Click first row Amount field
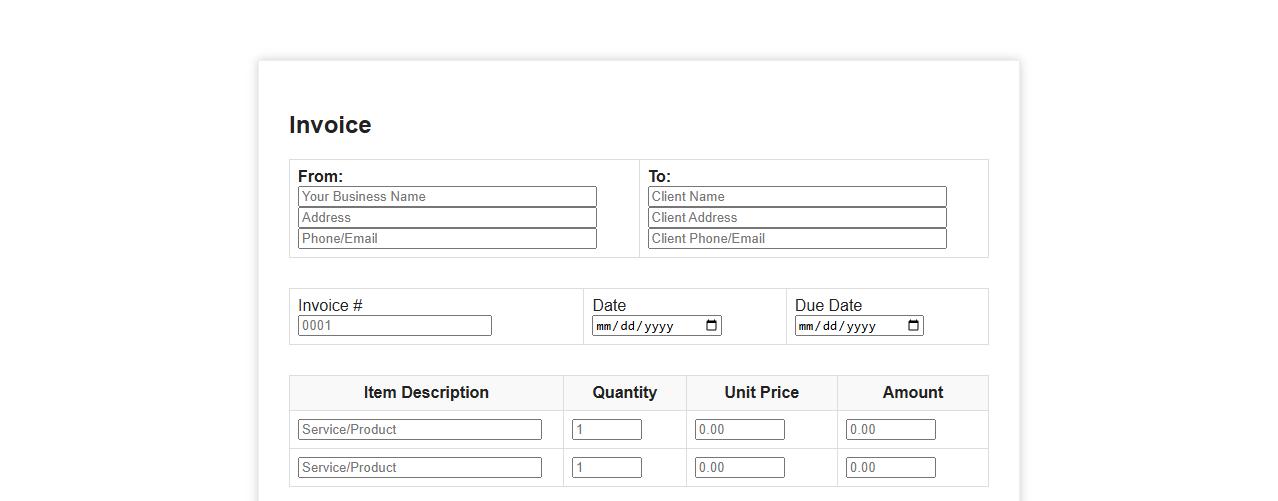 pyautogui.click(x=891, y=429)
